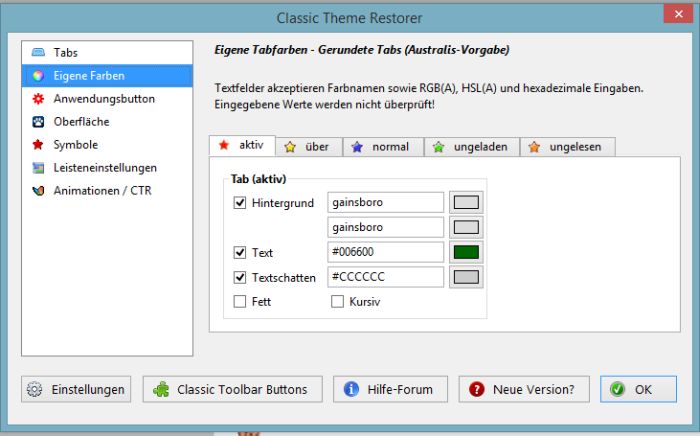Screen dimensions: 700x436
Task: Click the Tabs icon in sidebar
Action: click(x=38, y=52)
